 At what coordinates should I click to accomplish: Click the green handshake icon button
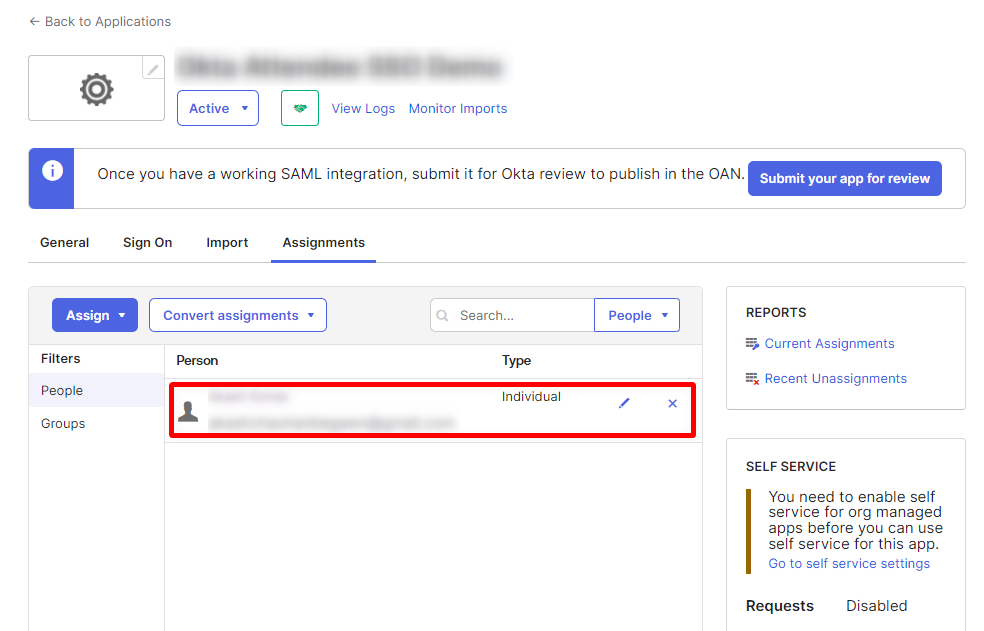pyautogui.click(x=300, y=108)
